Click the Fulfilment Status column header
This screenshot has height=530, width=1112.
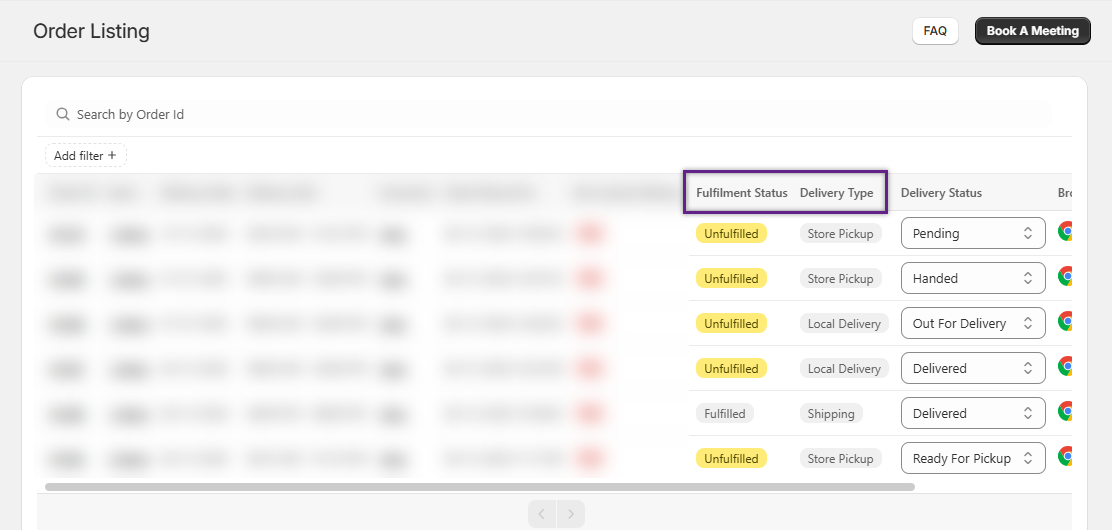tap(741, 193)
